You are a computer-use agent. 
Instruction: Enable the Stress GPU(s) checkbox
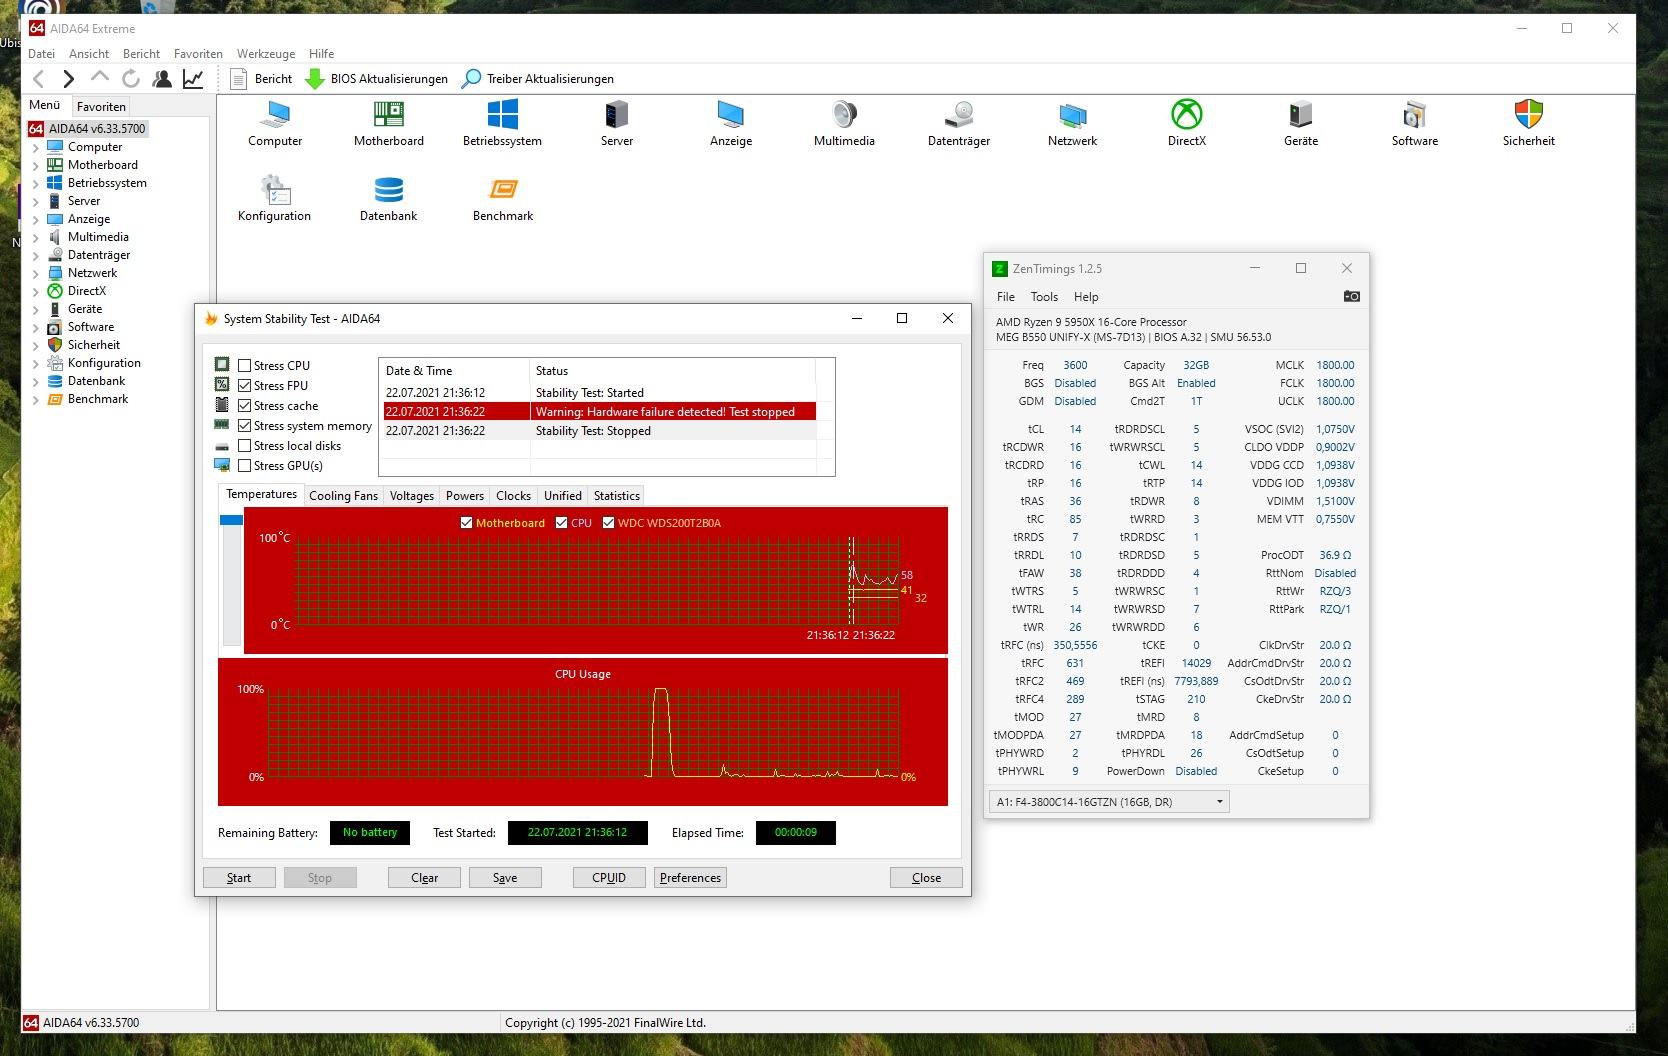click(x=245, y=466)
